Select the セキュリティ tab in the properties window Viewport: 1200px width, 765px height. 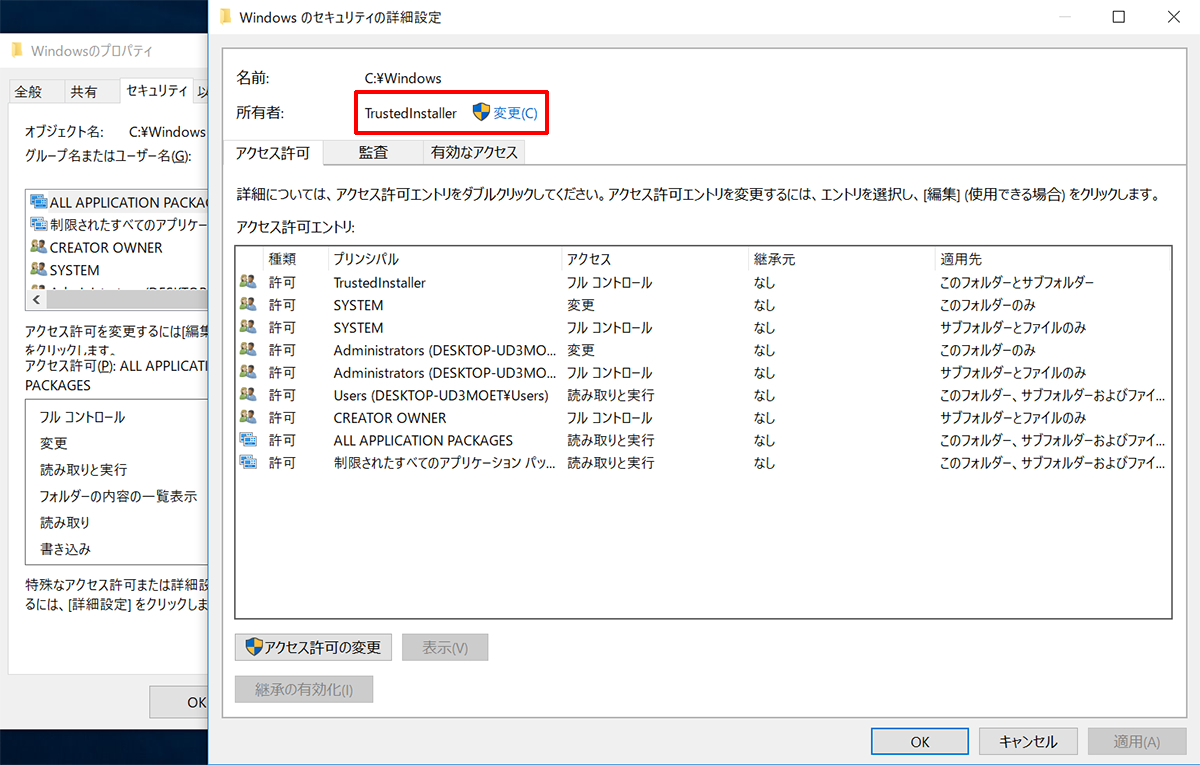(x=157, y=90)
